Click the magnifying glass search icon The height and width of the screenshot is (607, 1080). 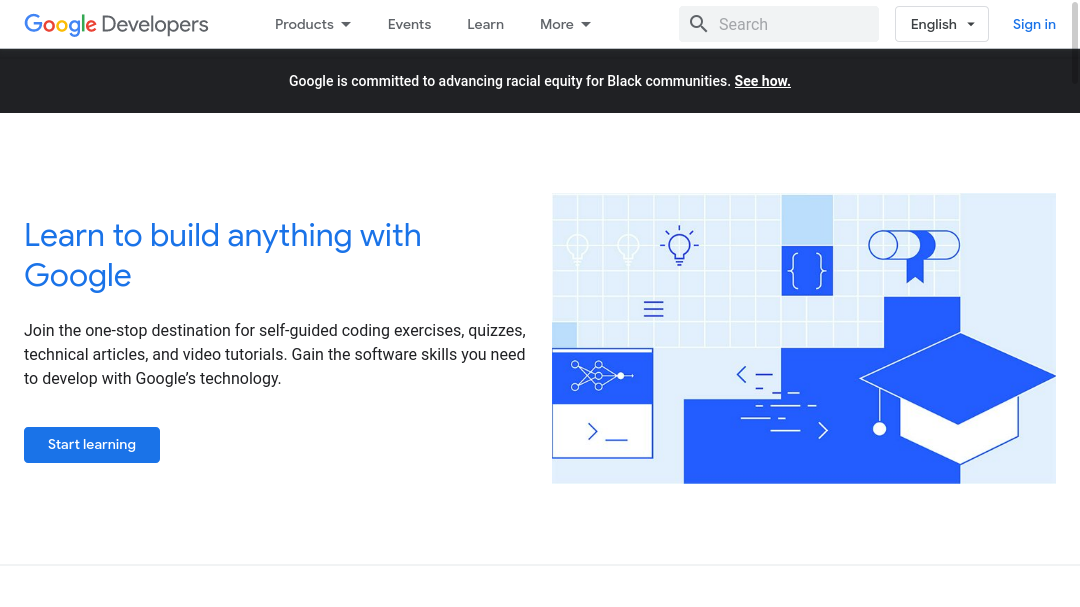point(699,24)
